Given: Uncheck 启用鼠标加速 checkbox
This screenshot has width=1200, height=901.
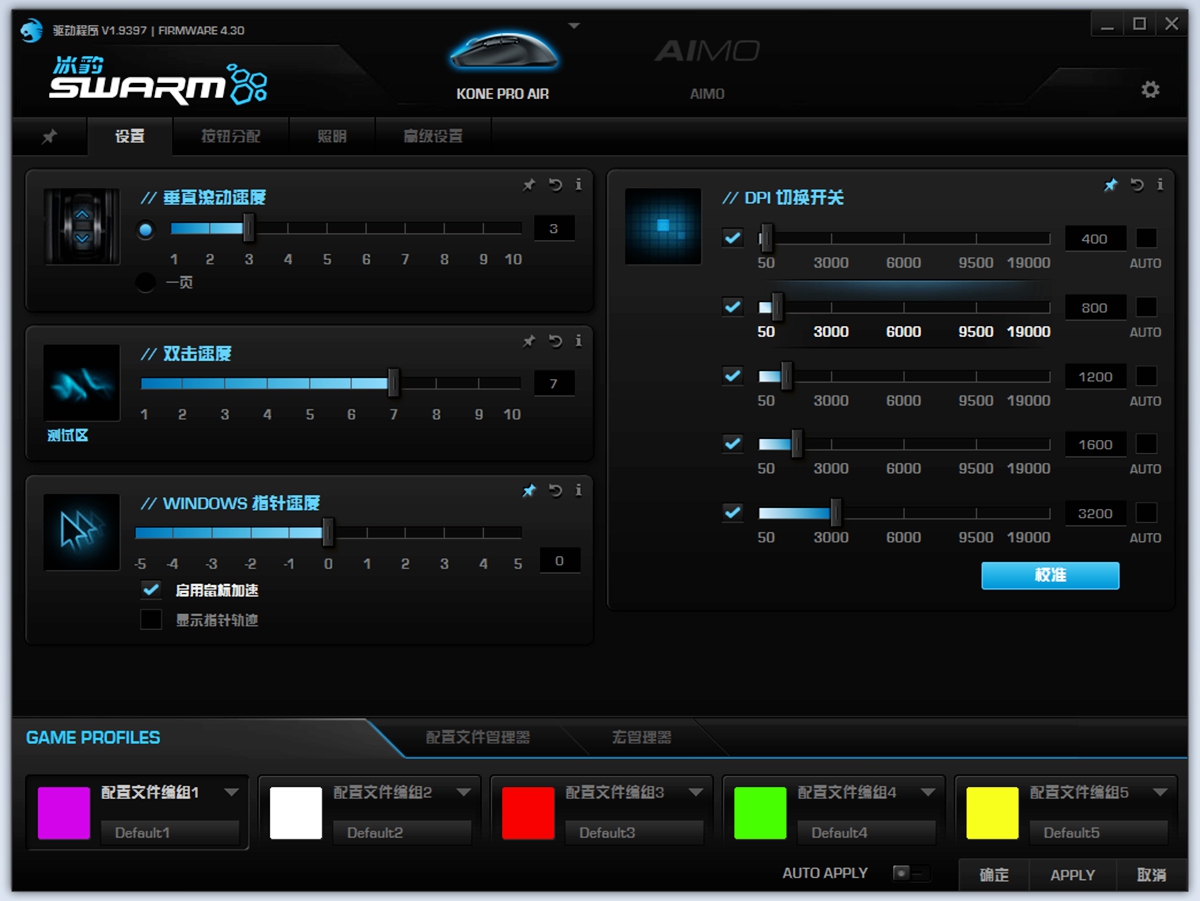Looking at the screenshot, I should click(x=151, y=590).
